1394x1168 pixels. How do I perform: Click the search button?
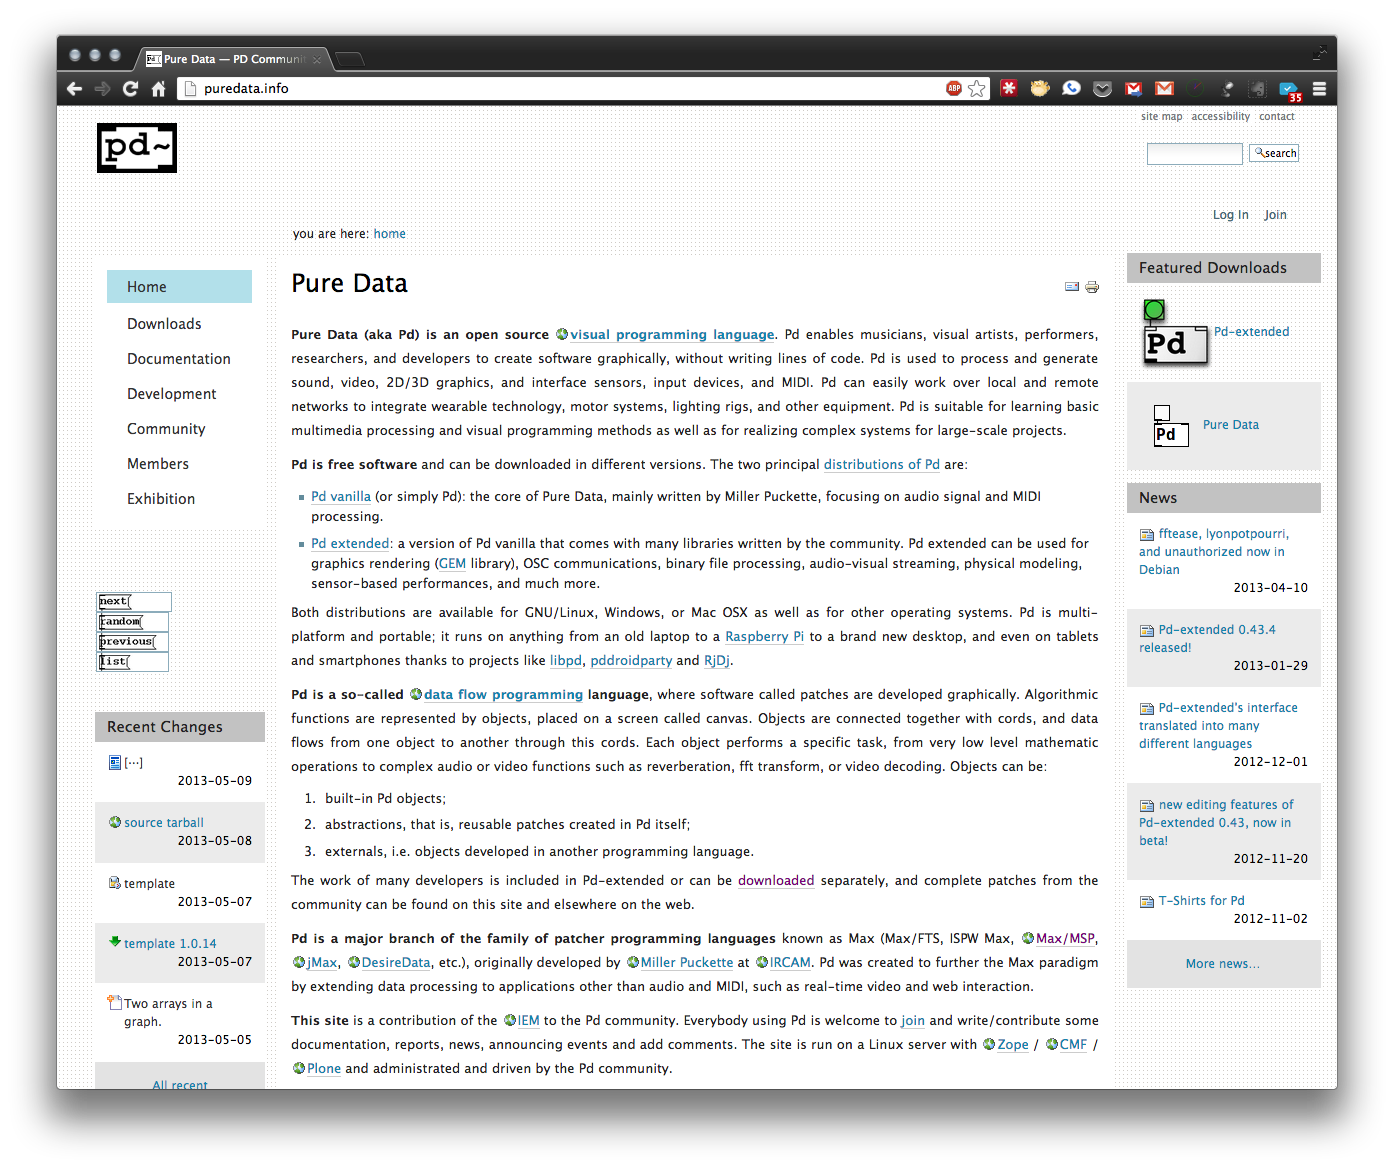1274,153
